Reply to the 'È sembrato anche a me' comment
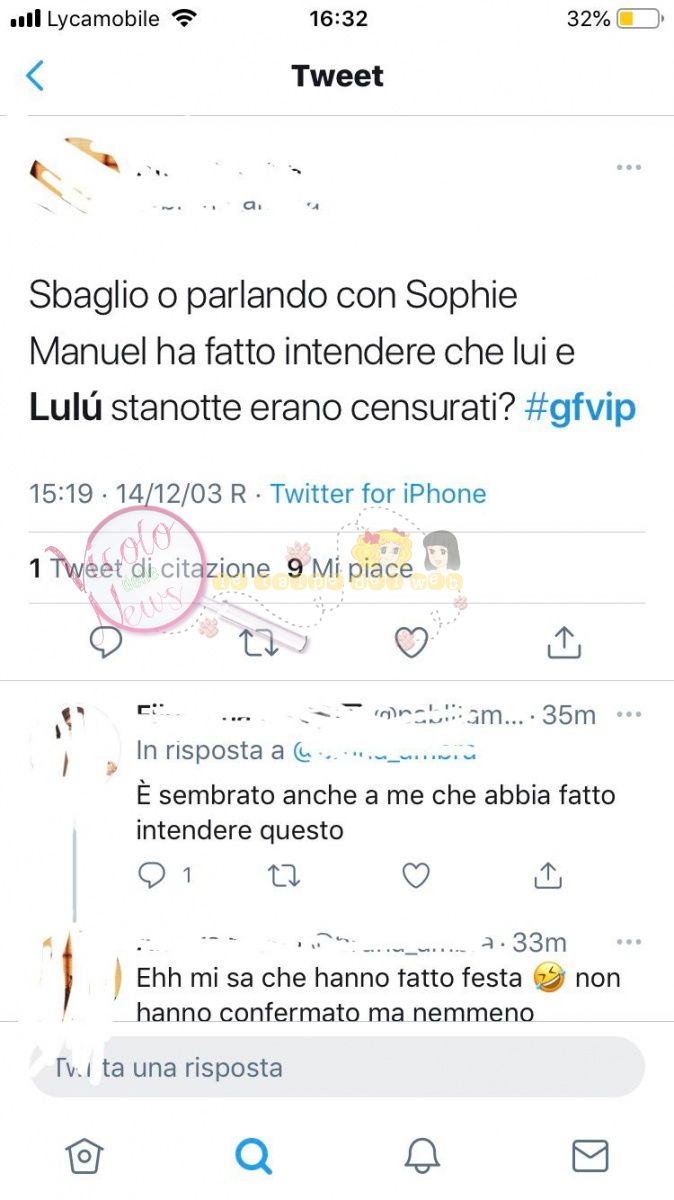Viewport: 674px width, 1200px height. click(151, 876)
